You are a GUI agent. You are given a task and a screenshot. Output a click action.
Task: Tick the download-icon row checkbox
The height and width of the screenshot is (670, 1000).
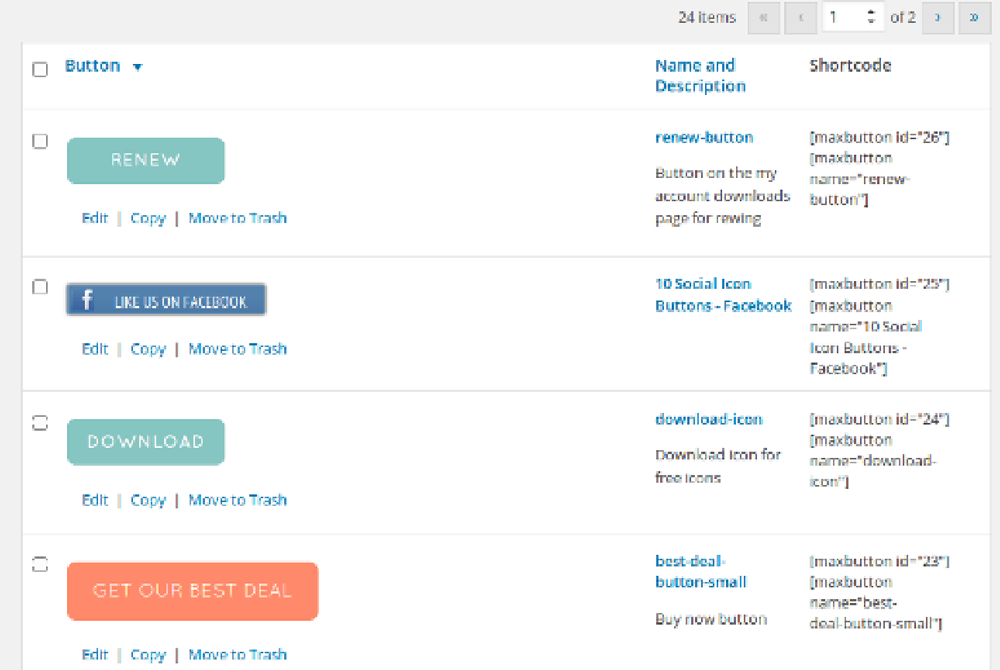click(40, 423)
